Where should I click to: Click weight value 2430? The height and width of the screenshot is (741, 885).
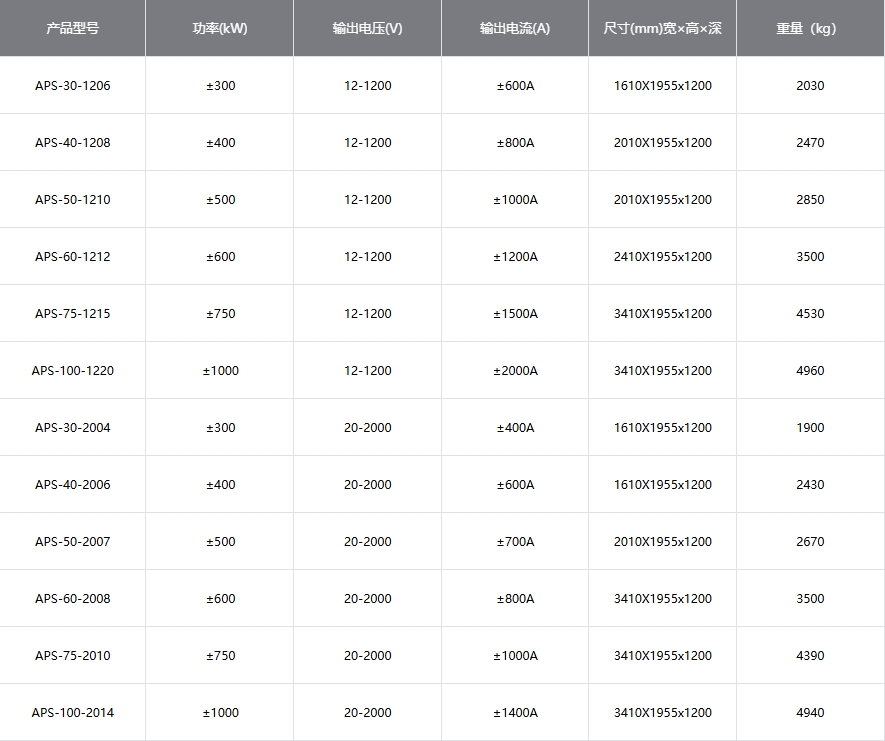click(810, 485)
